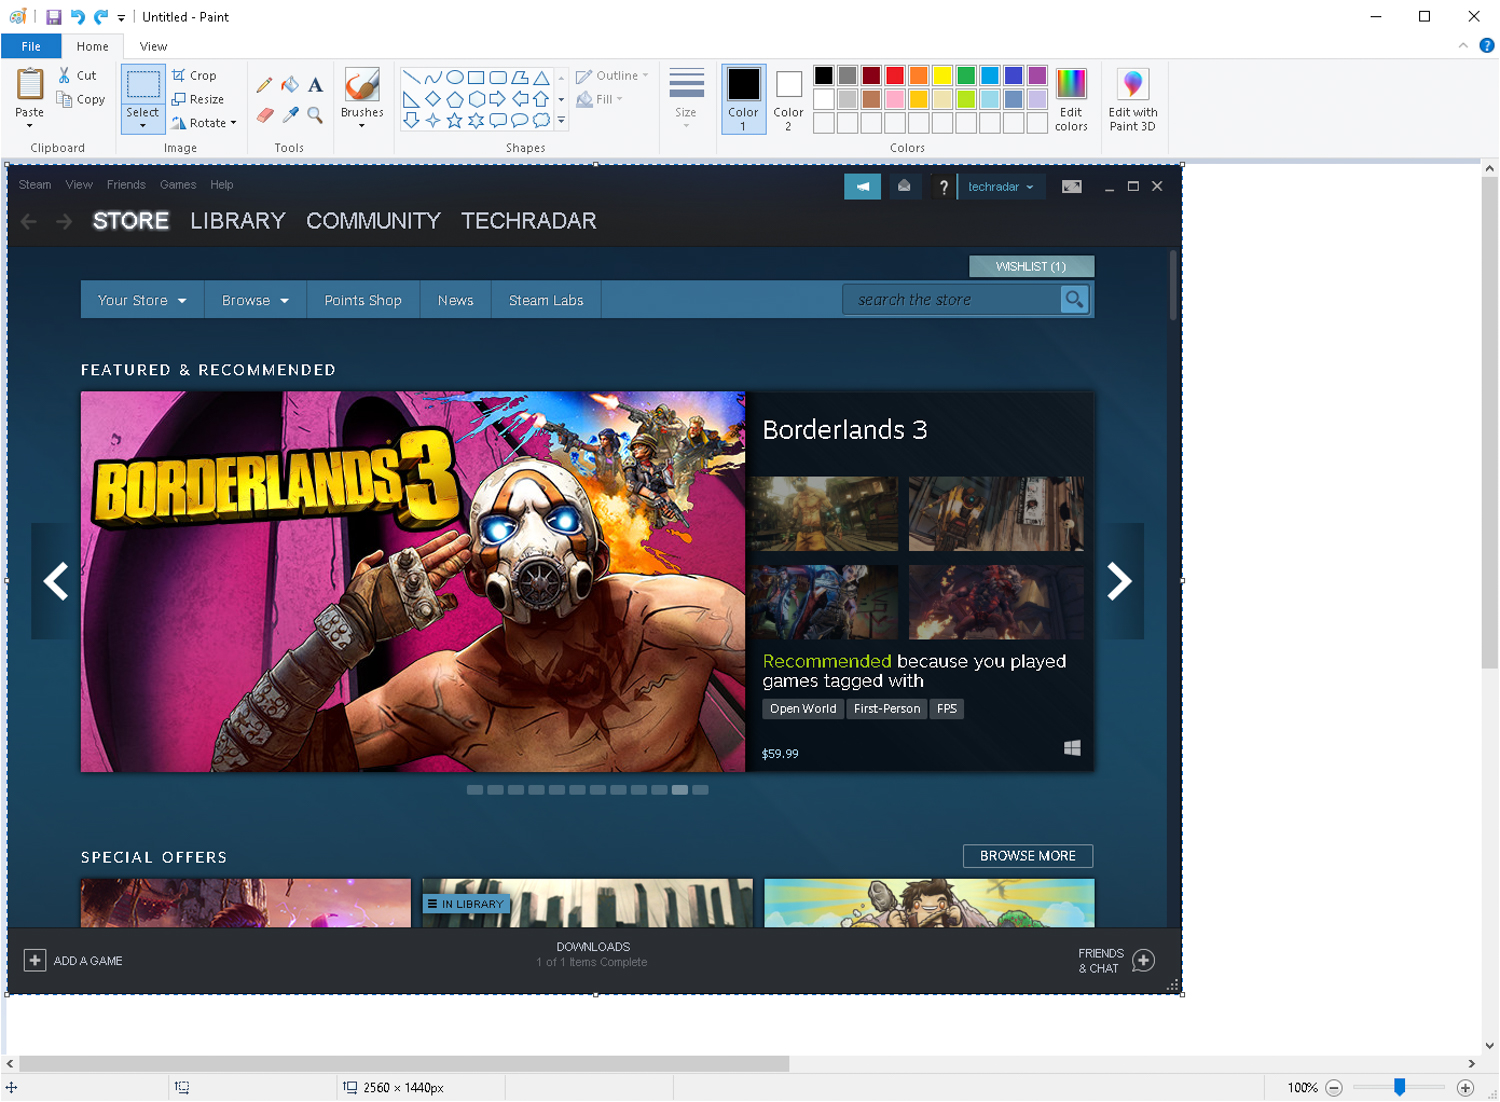
Task: Choose the Triangle shape
Action: 541,77
